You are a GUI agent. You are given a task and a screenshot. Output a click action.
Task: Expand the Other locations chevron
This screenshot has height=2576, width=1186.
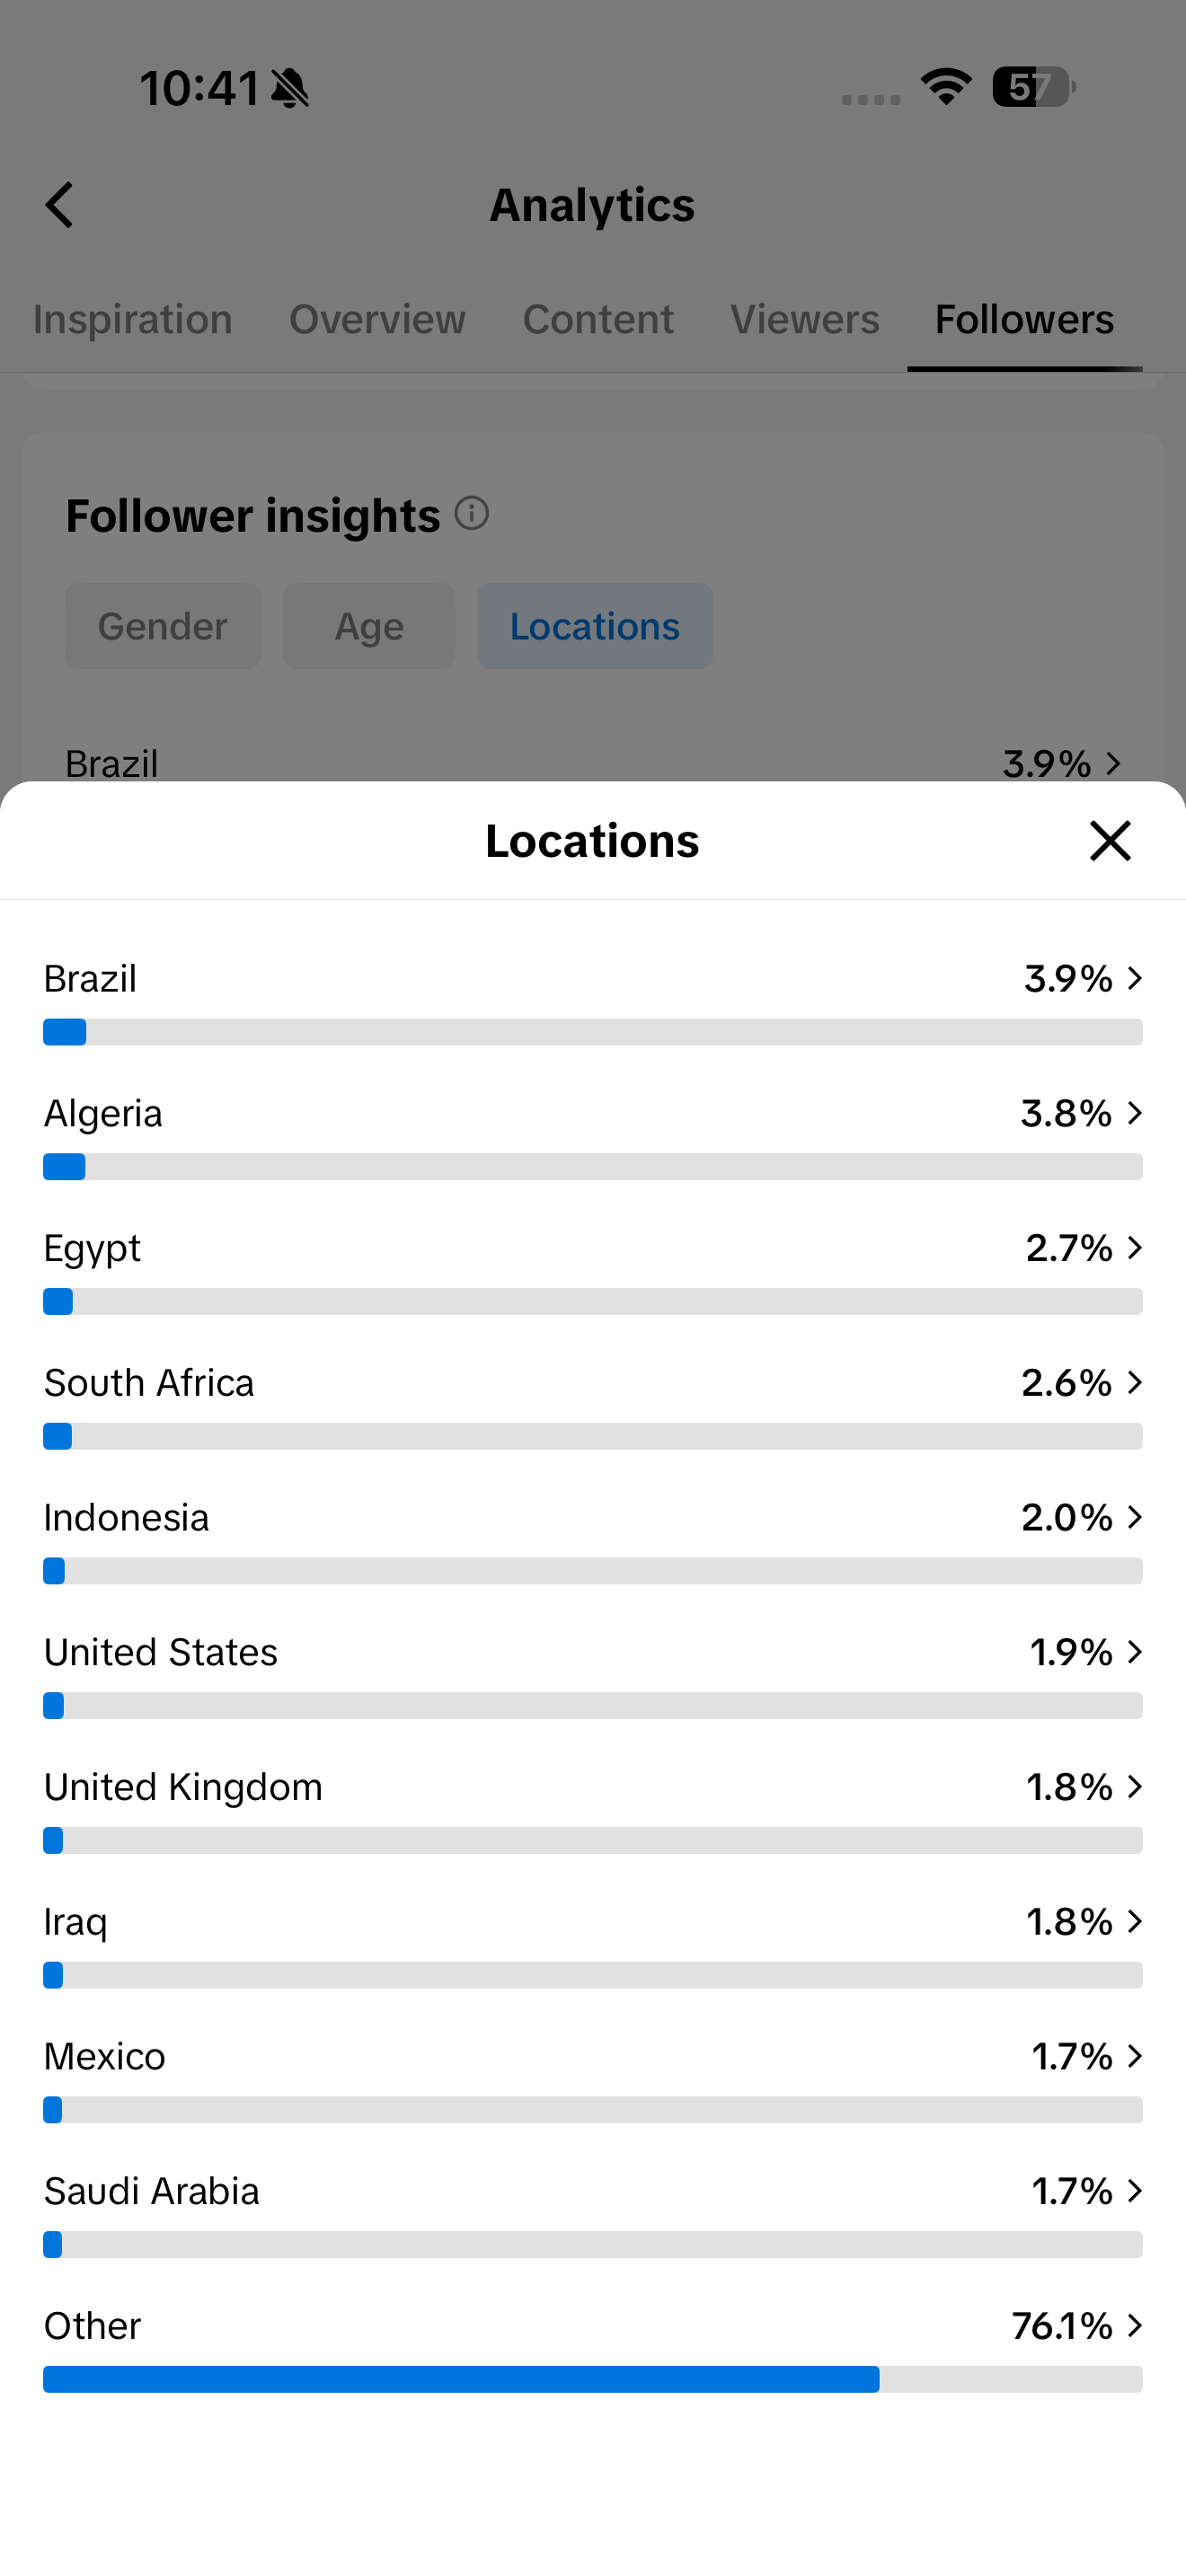[x=1134, y=2325]
